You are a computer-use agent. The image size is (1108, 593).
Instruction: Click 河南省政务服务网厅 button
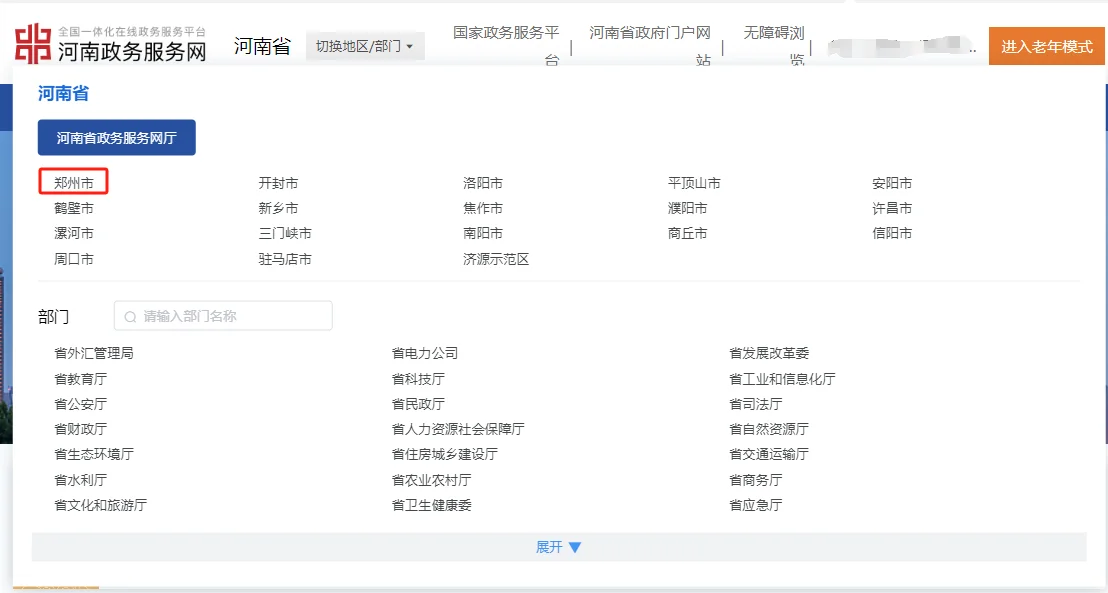coord(117,137)
